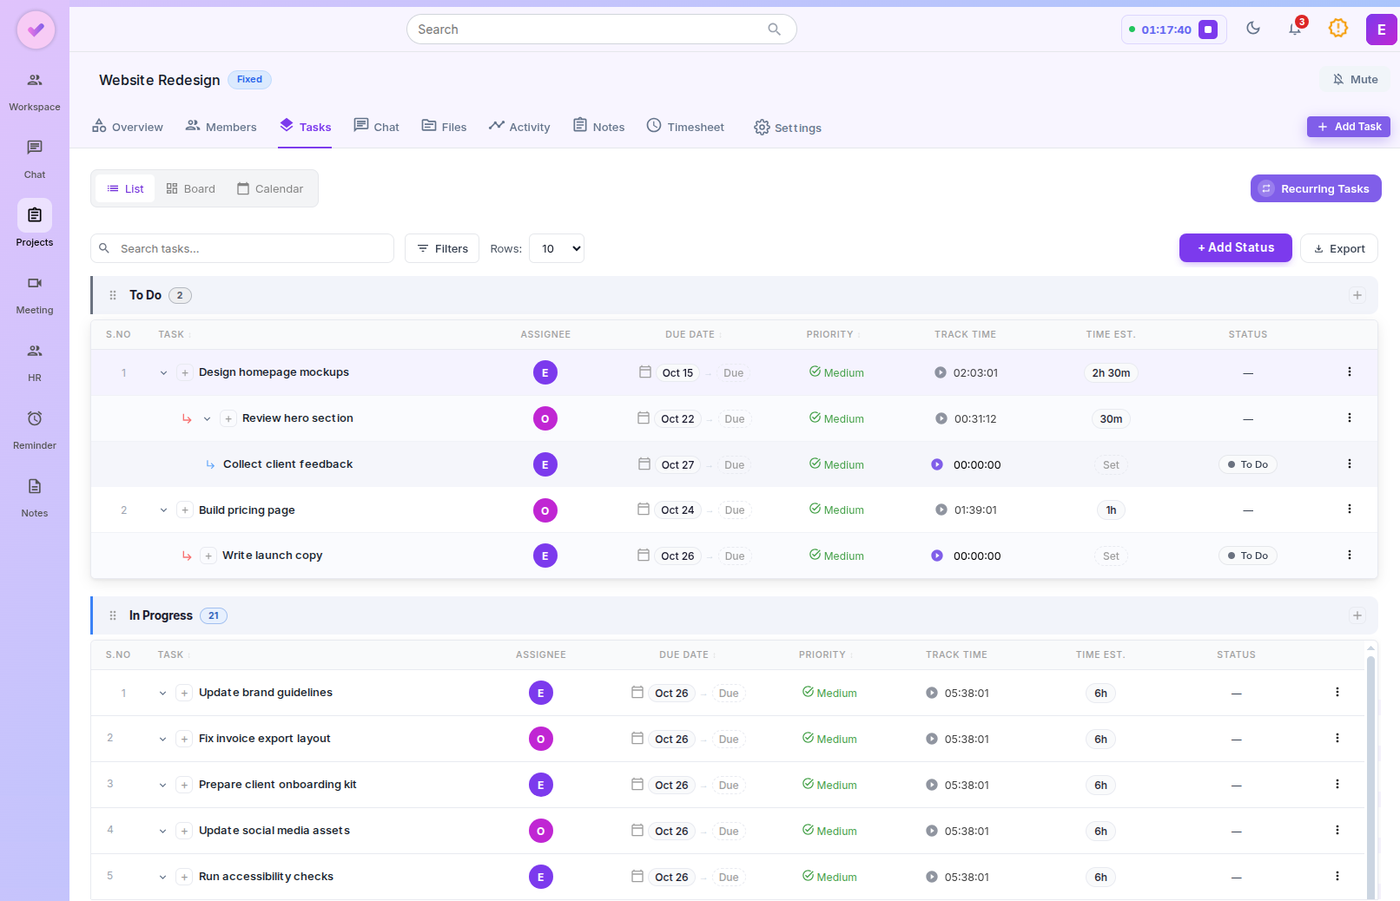This screenshot has width=1400, height=901.
Task: Open Workspace in the sidebar
Action: pyautogui.click(x=35, y=91)
